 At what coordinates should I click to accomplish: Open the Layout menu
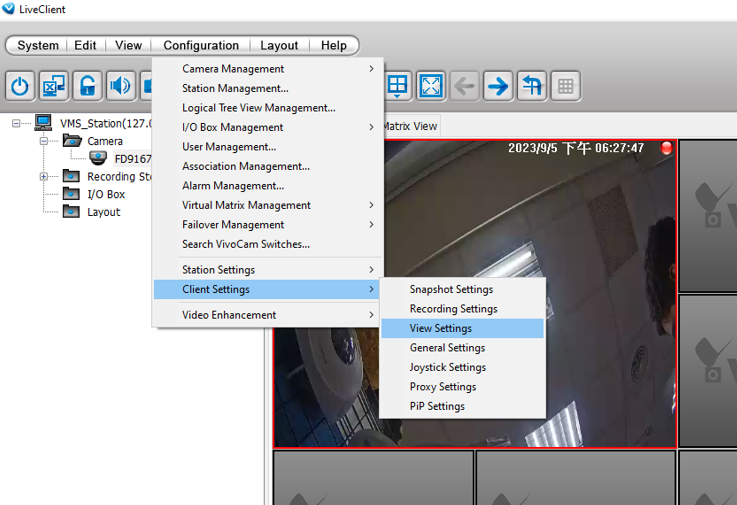click(x=279, y=46)
